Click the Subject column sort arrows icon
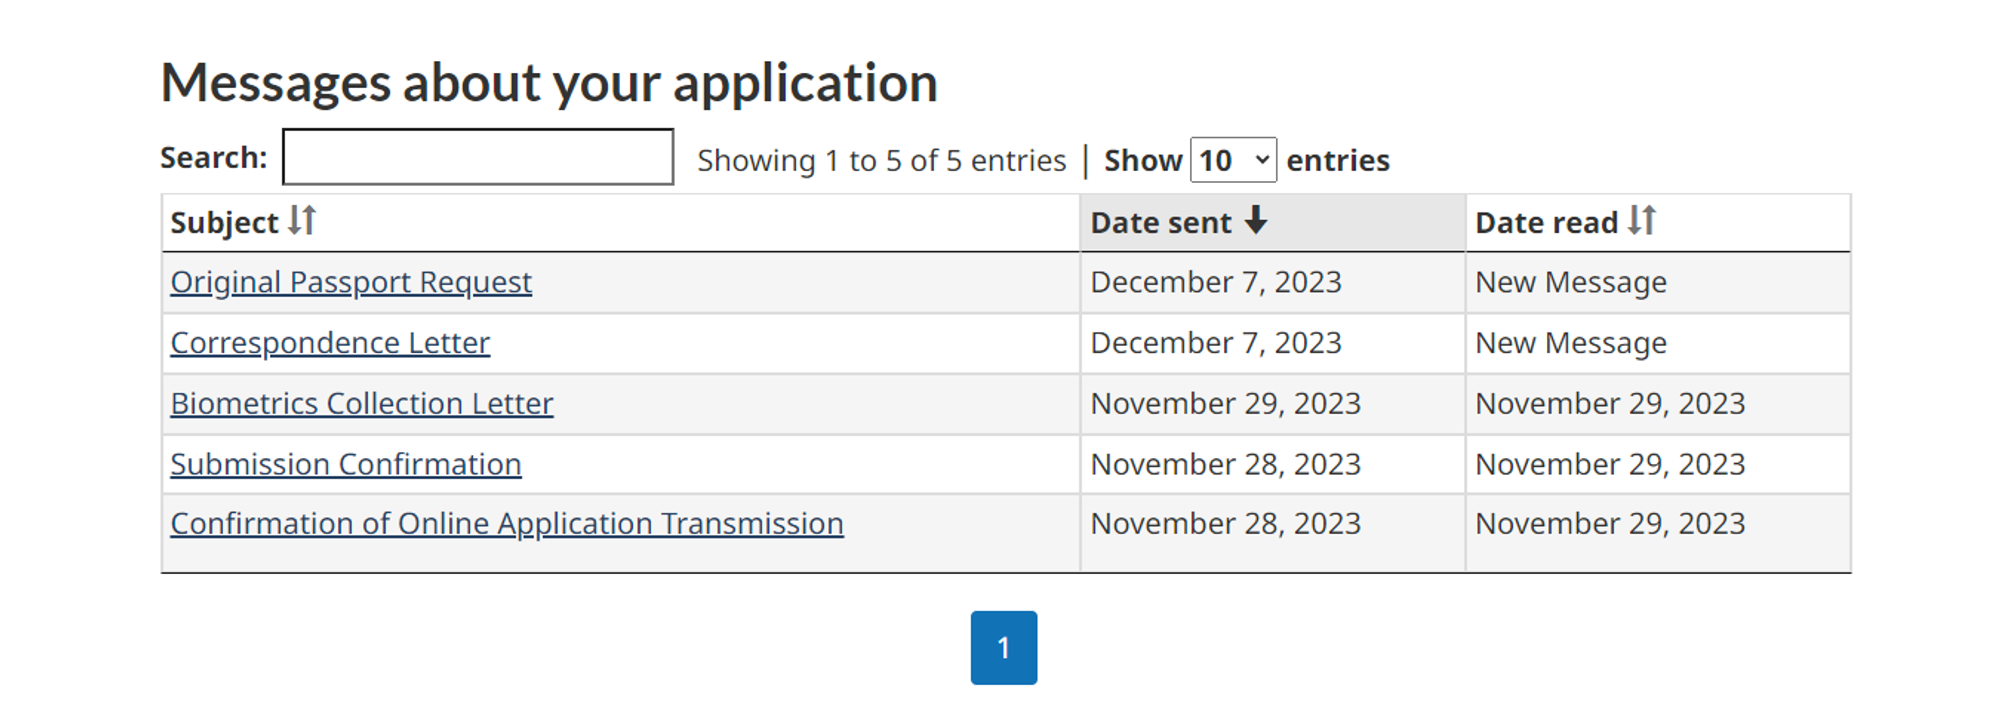Viewport: 2000px width, 711px height. 302,220
